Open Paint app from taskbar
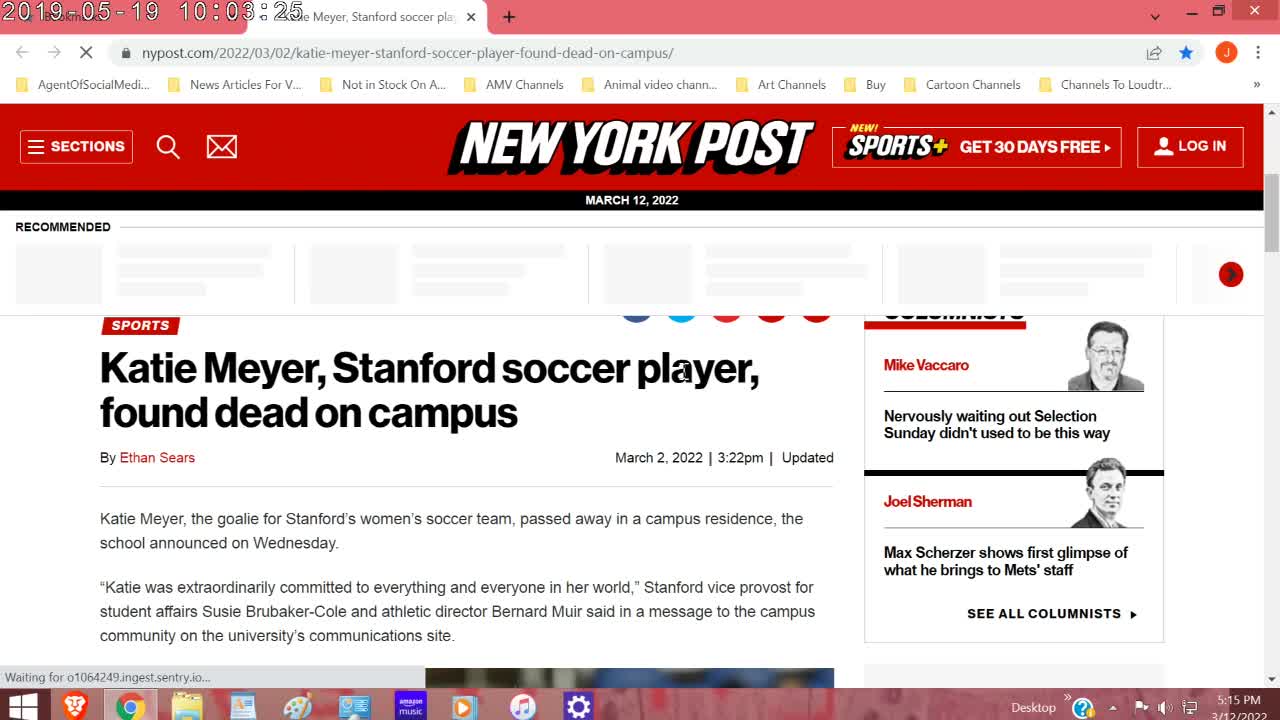The height and width of the screenshot is (720, 1280). click(297, 707)
